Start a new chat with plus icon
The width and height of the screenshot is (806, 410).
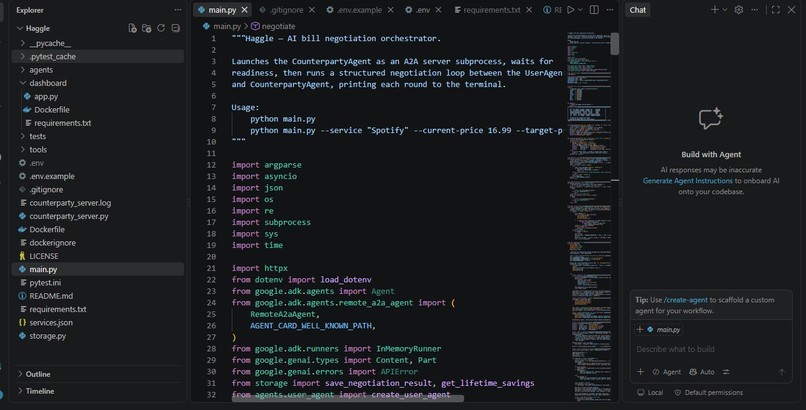click(715, 10)
